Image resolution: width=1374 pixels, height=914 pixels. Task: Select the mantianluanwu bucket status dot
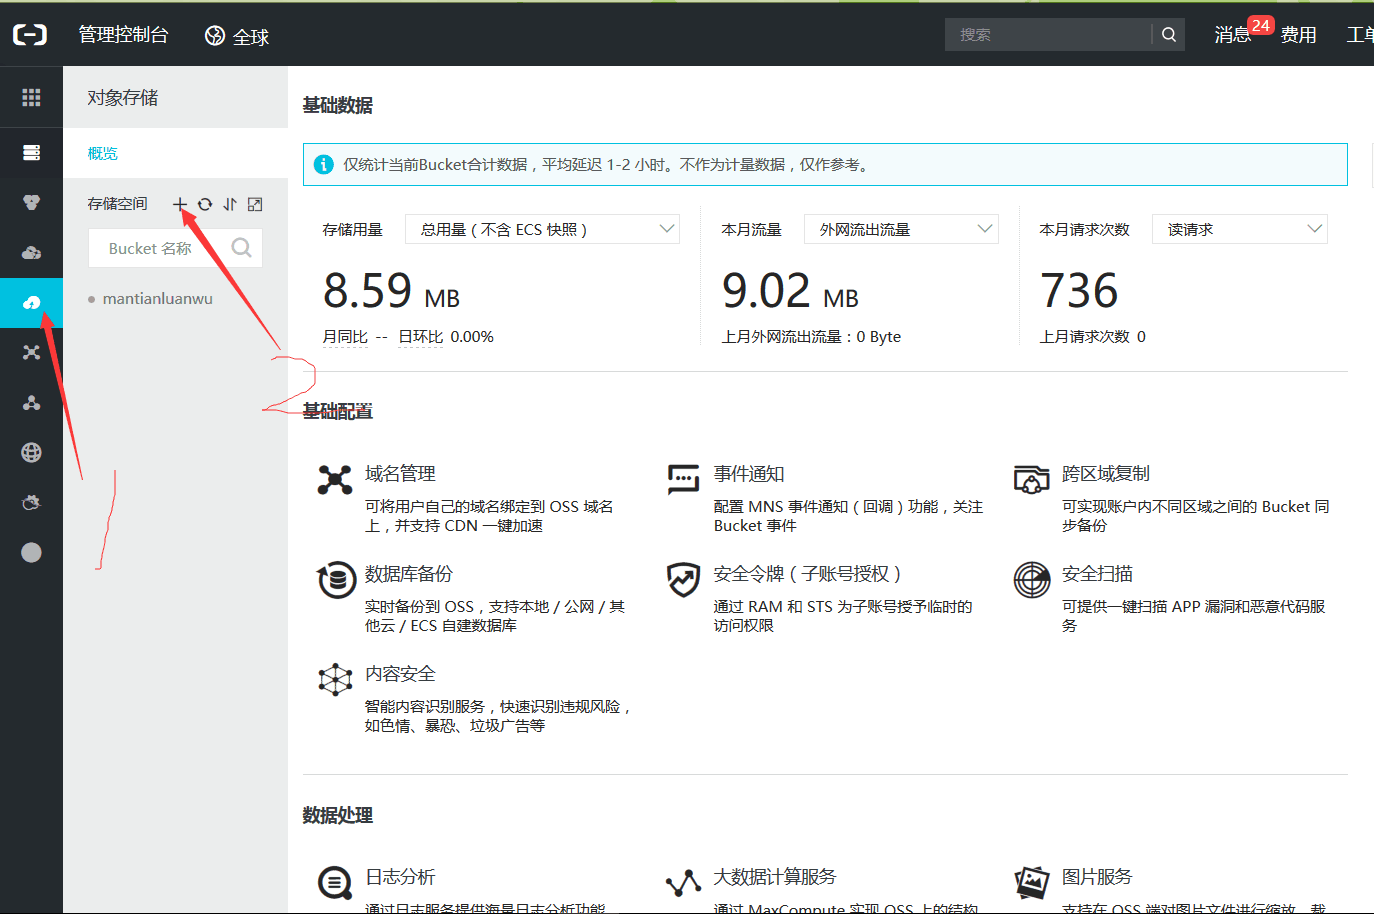point(90,298)
